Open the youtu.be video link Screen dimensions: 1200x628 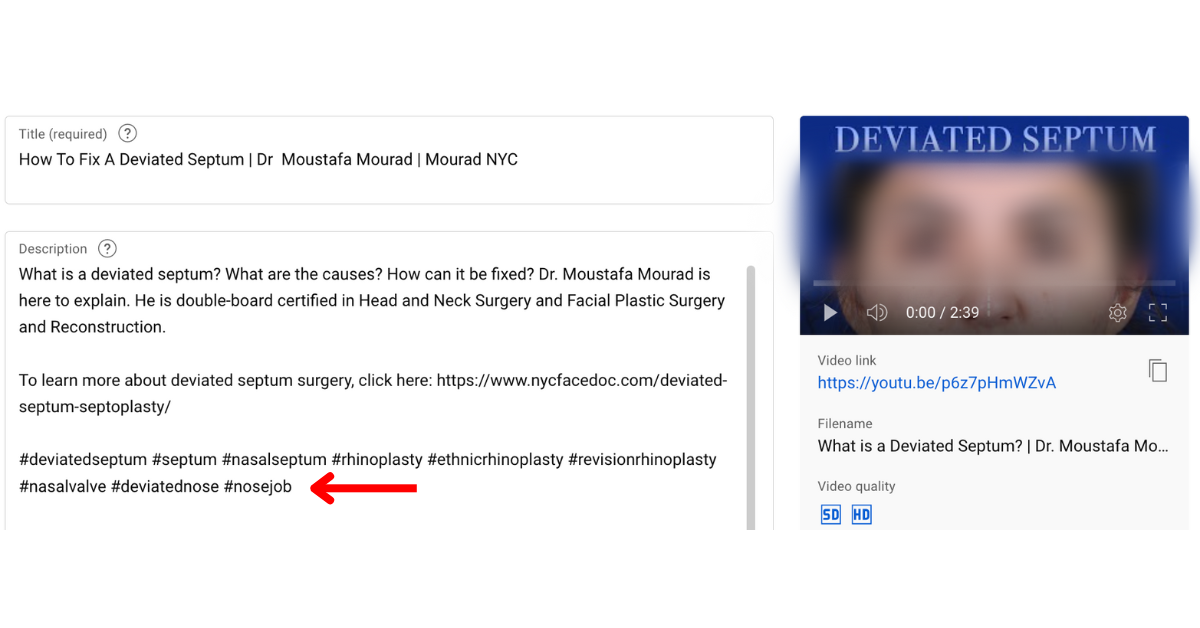[x=937, y=383]
